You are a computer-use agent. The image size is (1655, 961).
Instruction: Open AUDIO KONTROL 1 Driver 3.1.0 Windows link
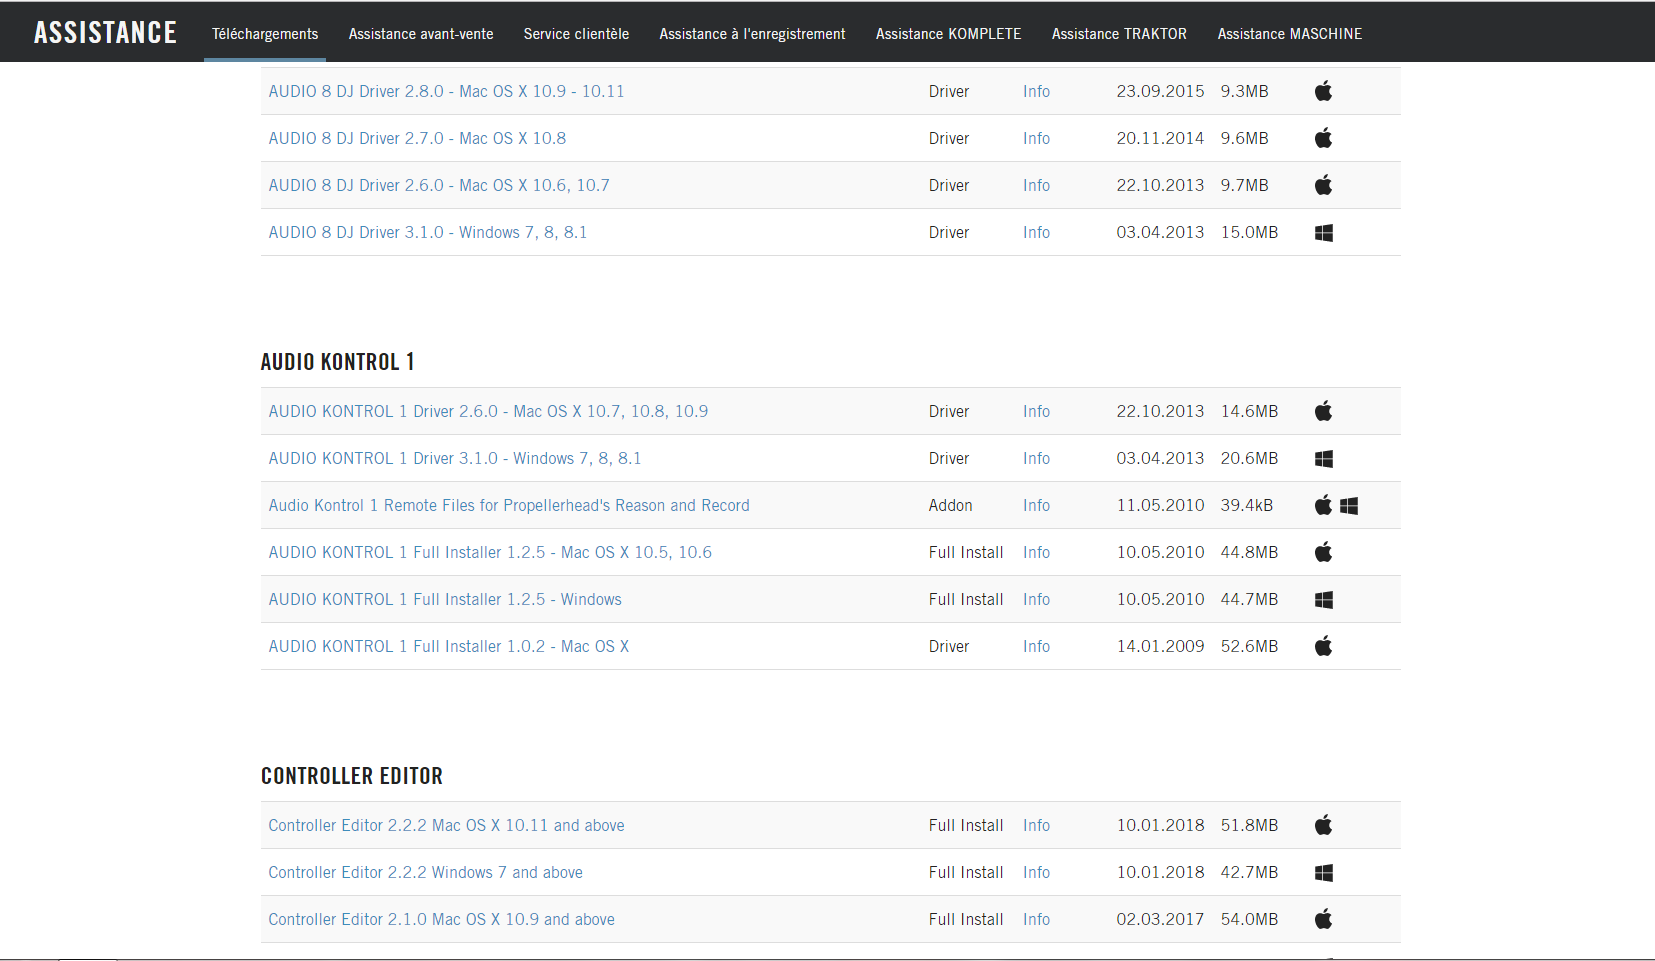coord(455,458)
